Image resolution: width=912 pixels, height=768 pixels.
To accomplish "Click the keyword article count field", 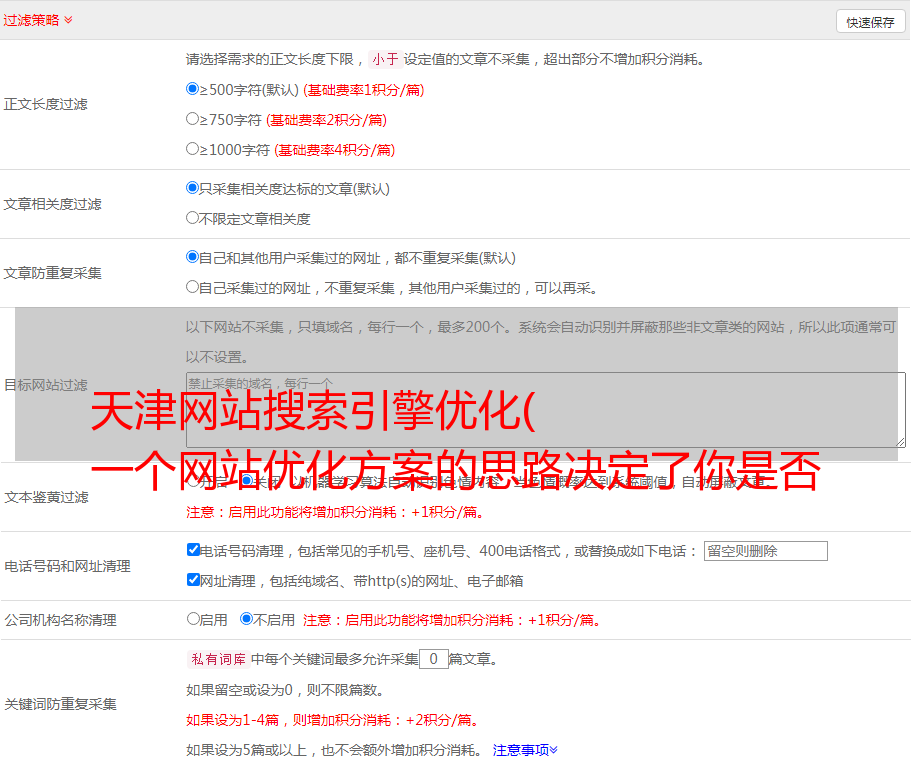I will (433, 659).
